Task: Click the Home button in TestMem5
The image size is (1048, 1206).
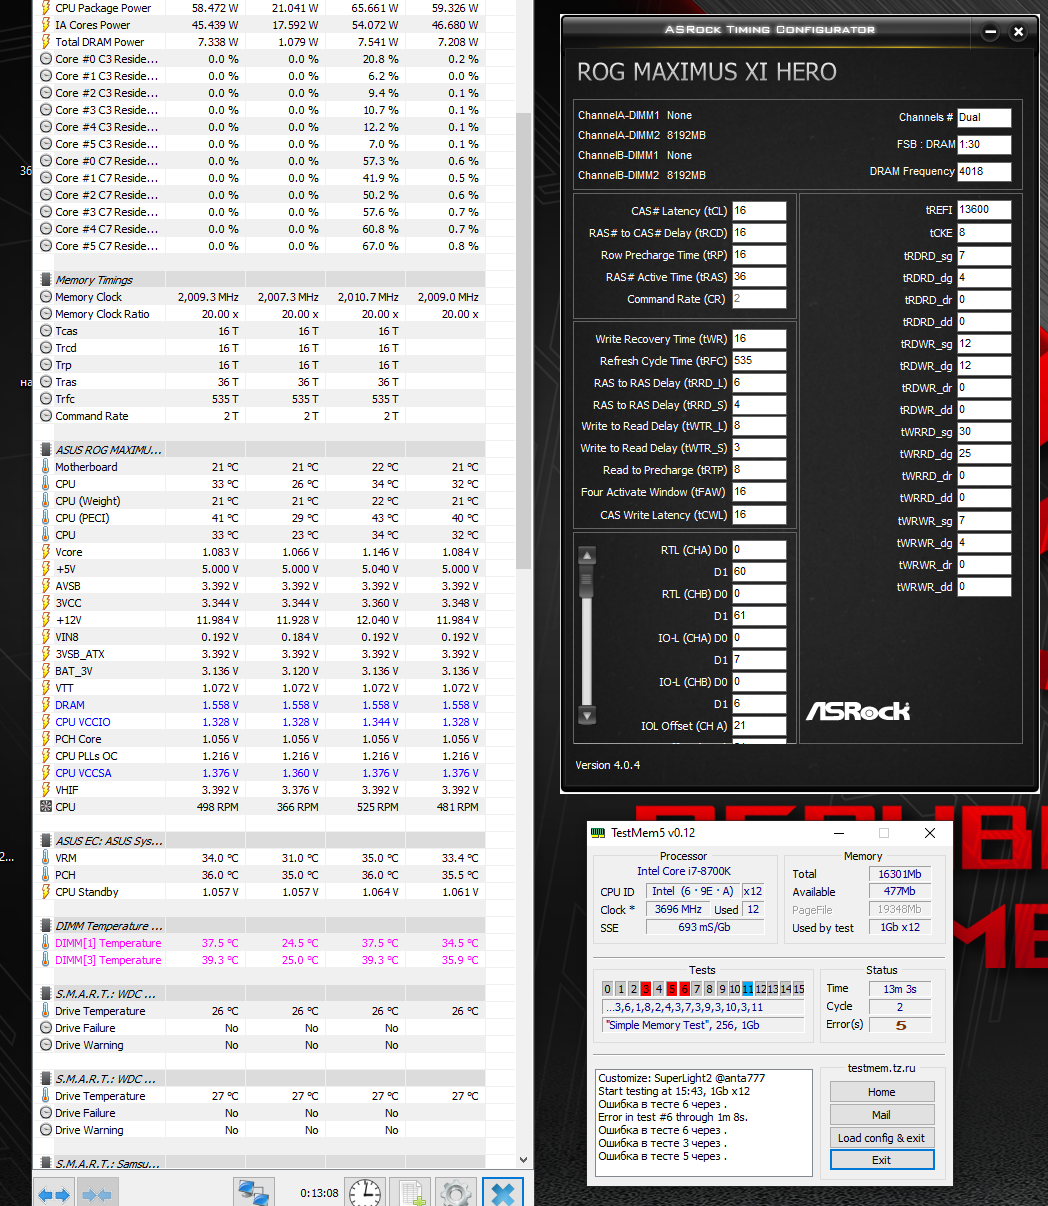Action: [x=881, y=1092]
